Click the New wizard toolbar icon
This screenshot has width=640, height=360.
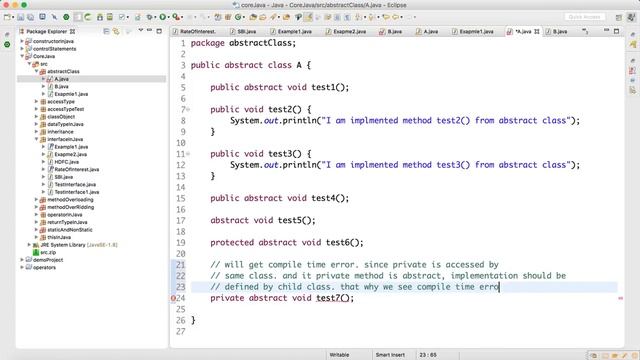pyautogui.click(x=7, y=17)
